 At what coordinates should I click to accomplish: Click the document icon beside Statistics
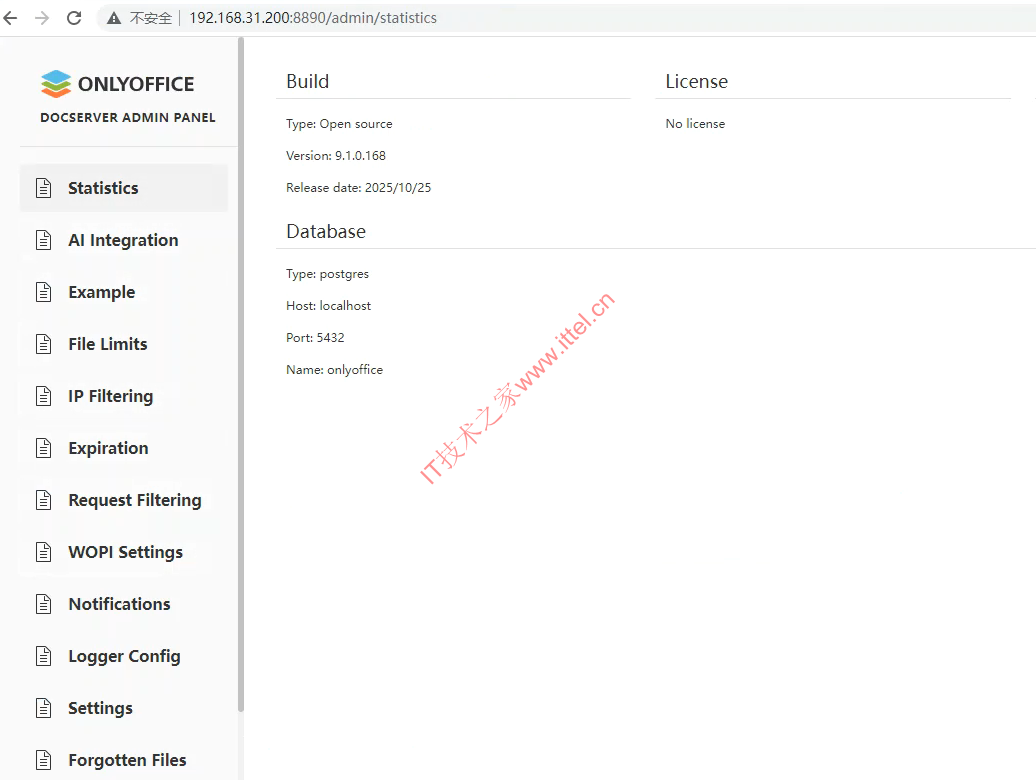pos(43,188)
